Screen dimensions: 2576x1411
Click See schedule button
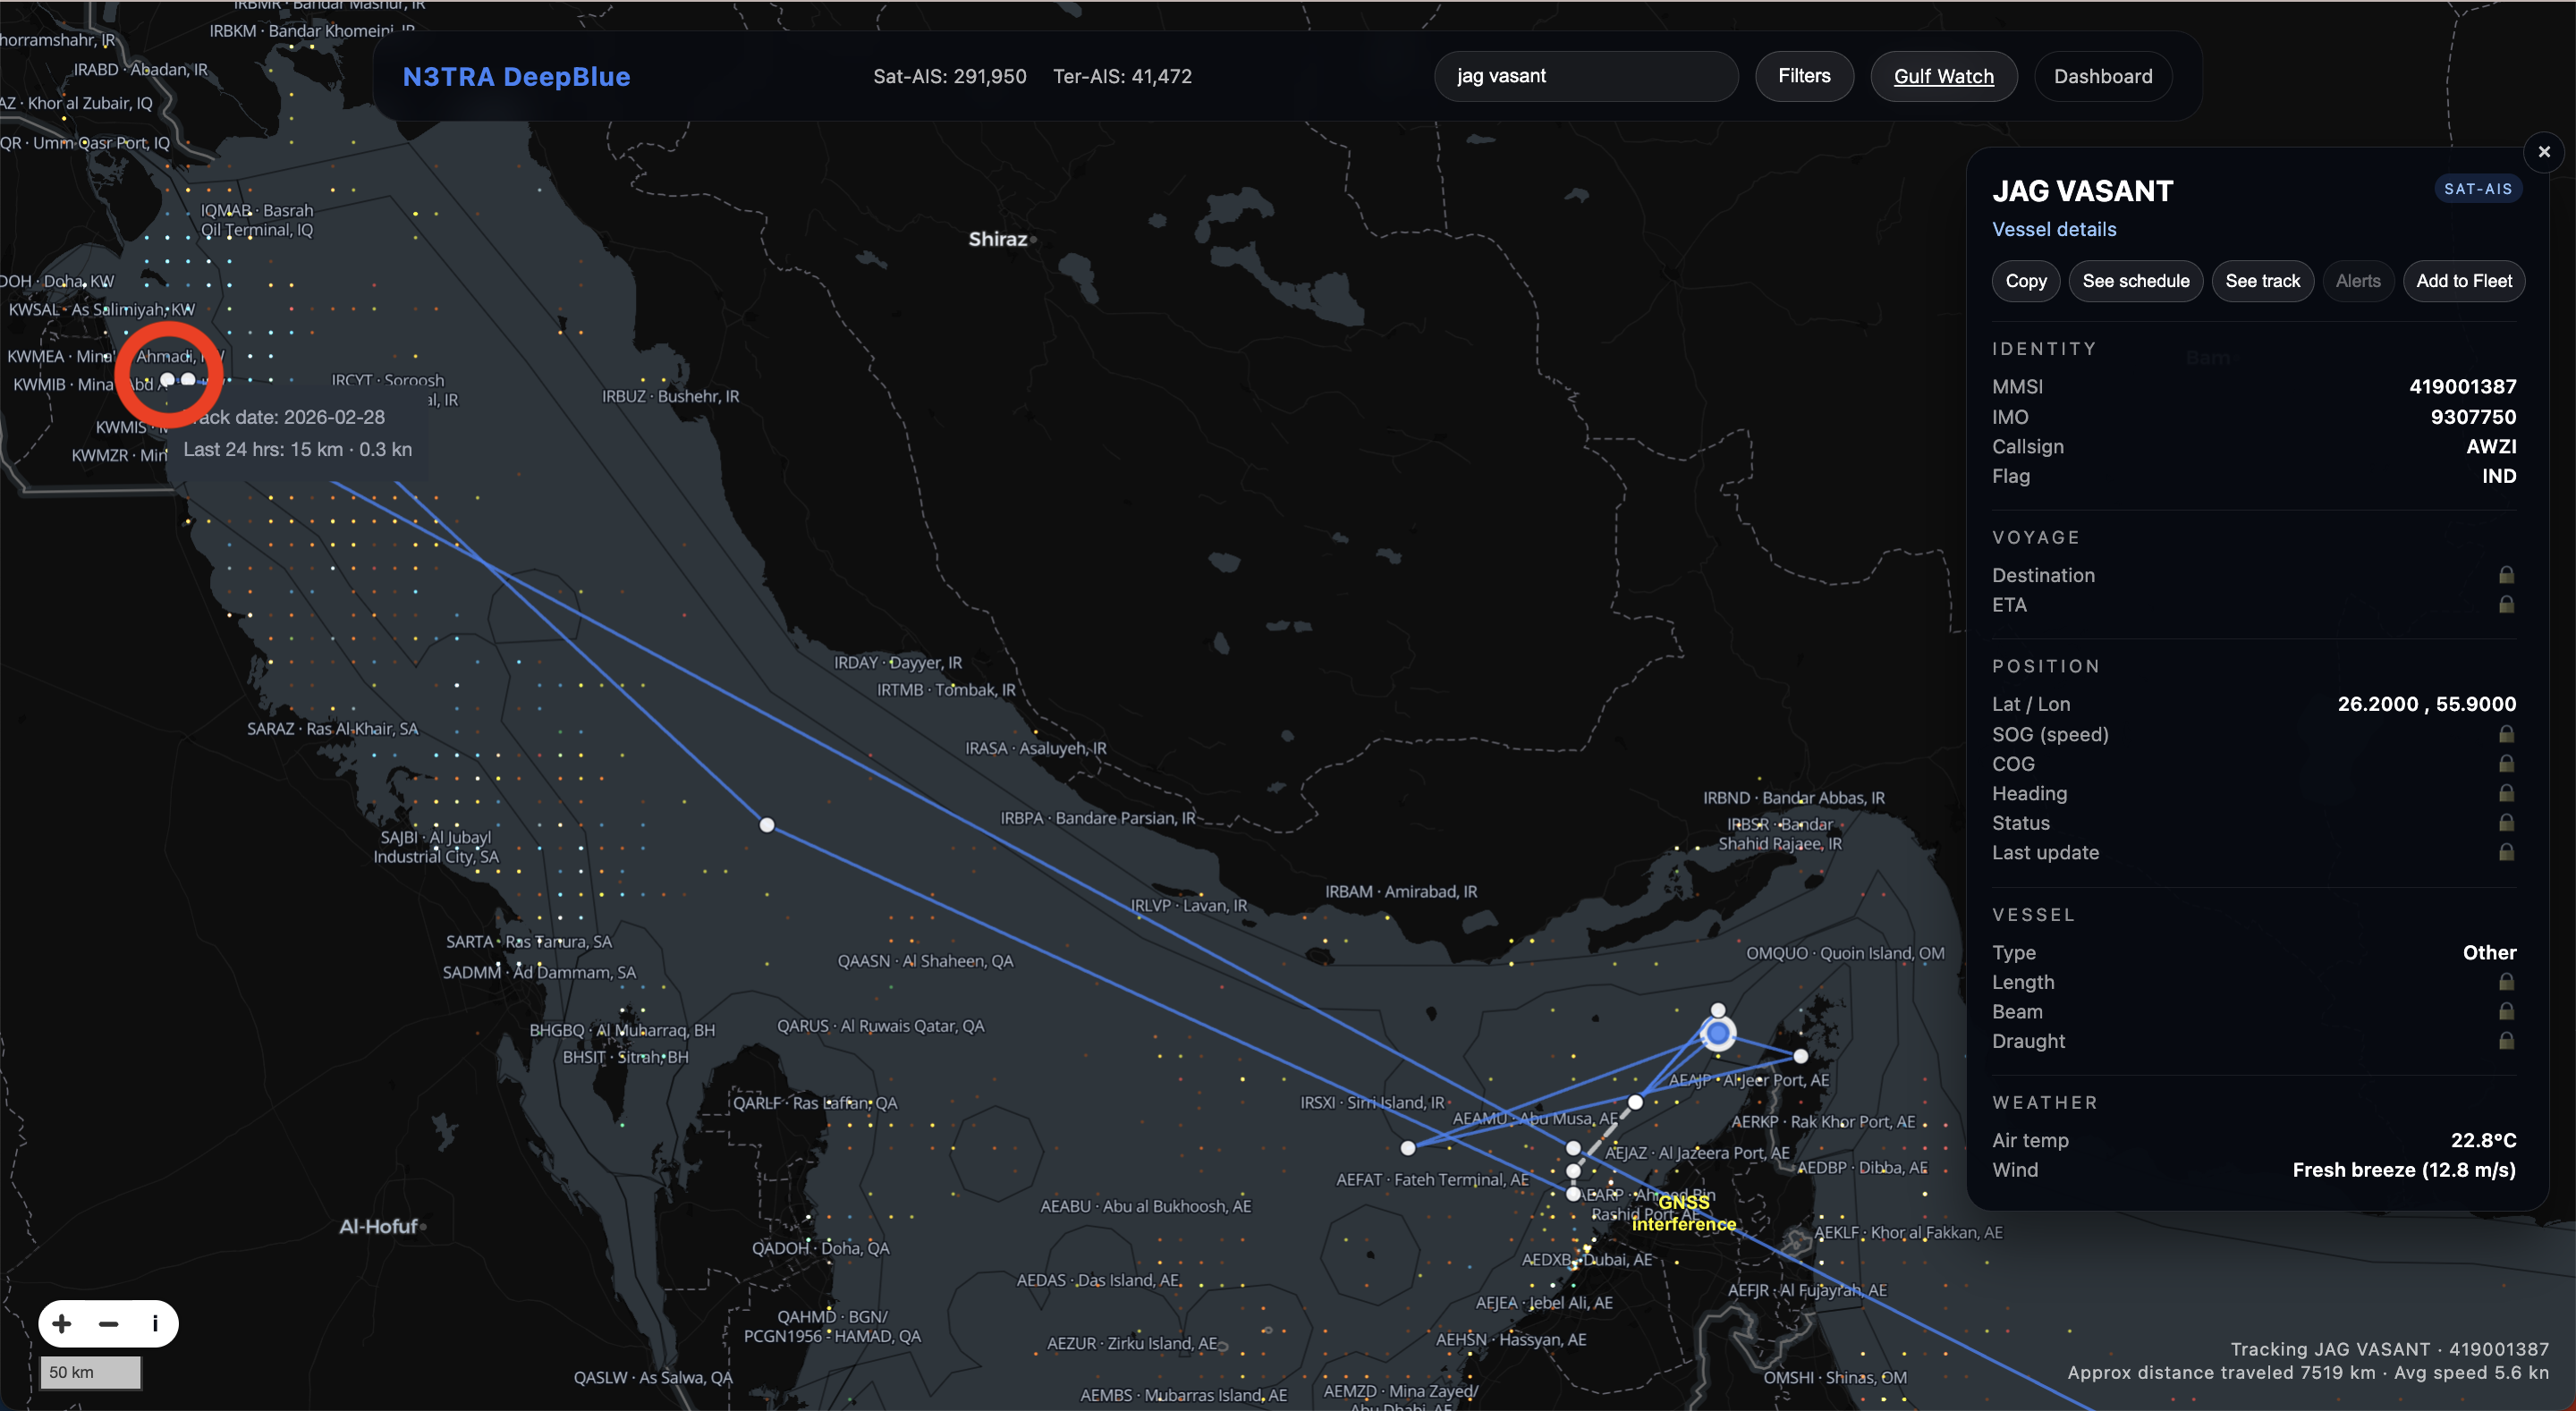point(2135,281)
